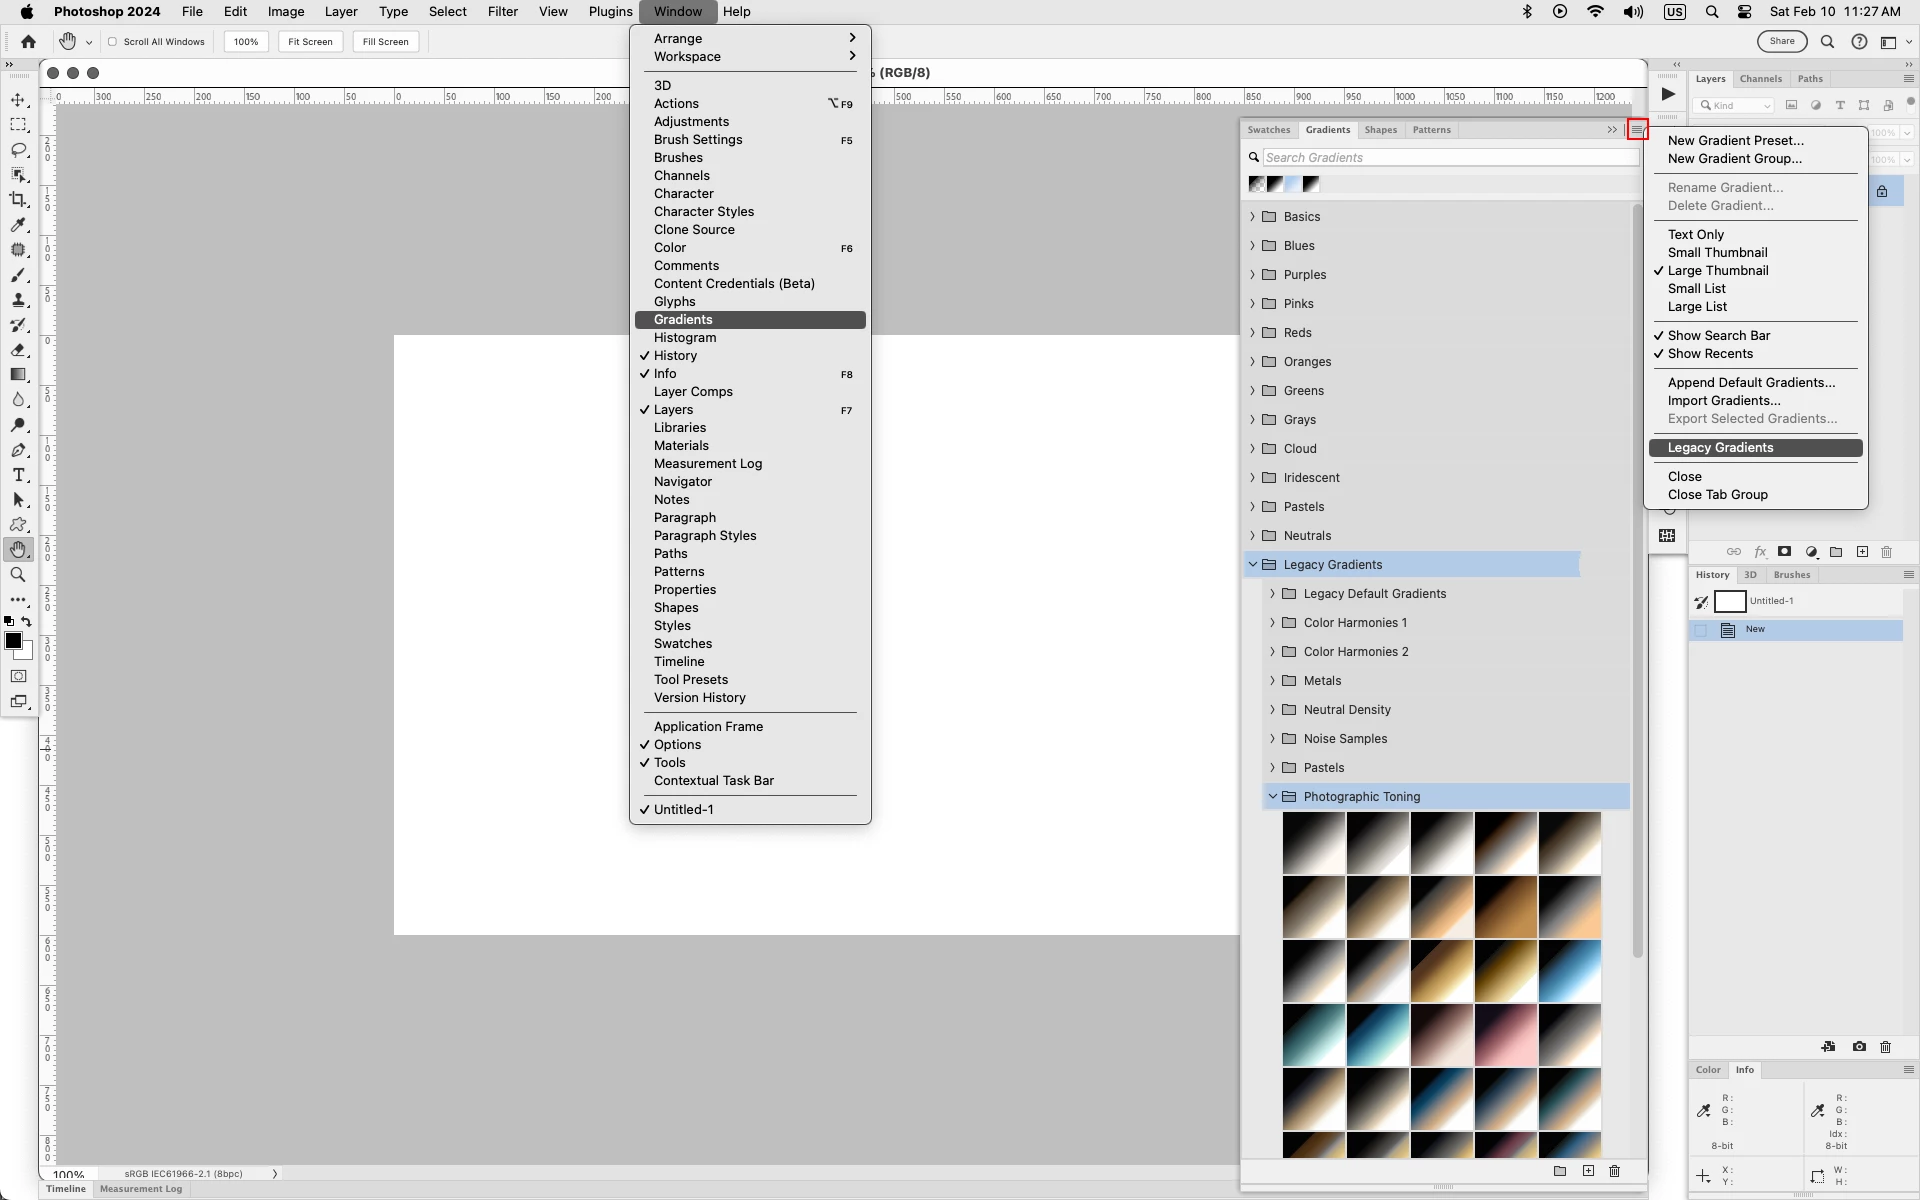Toggle Show Recents in panel menu
Screen dimensions: 1920x1200
point(1710,354)
